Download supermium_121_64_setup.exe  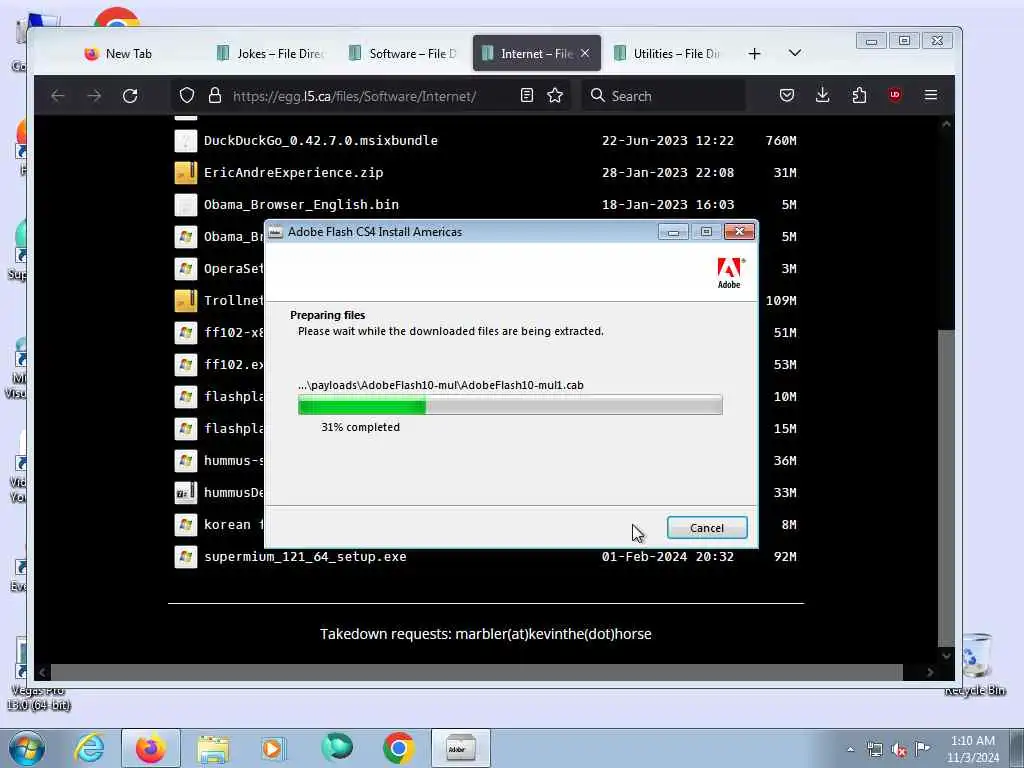(305, 556)
